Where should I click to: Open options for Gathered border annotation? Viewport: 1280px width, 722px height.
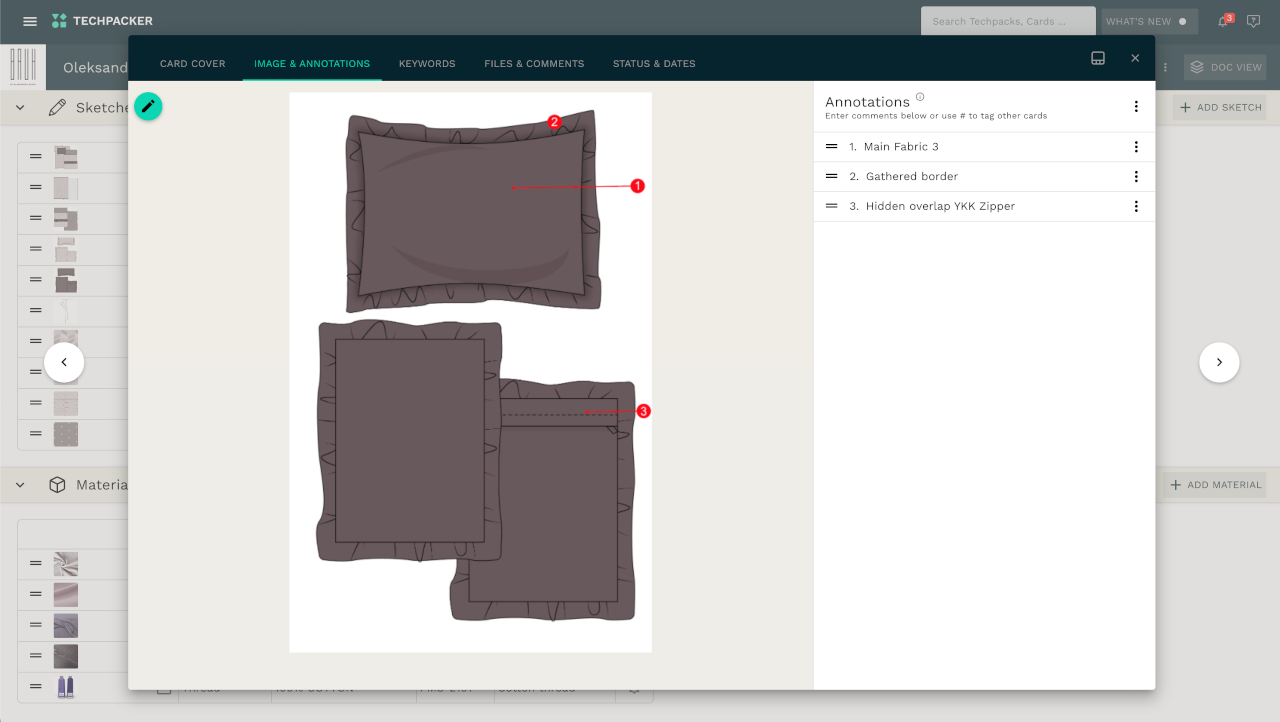click(1136, 177)
